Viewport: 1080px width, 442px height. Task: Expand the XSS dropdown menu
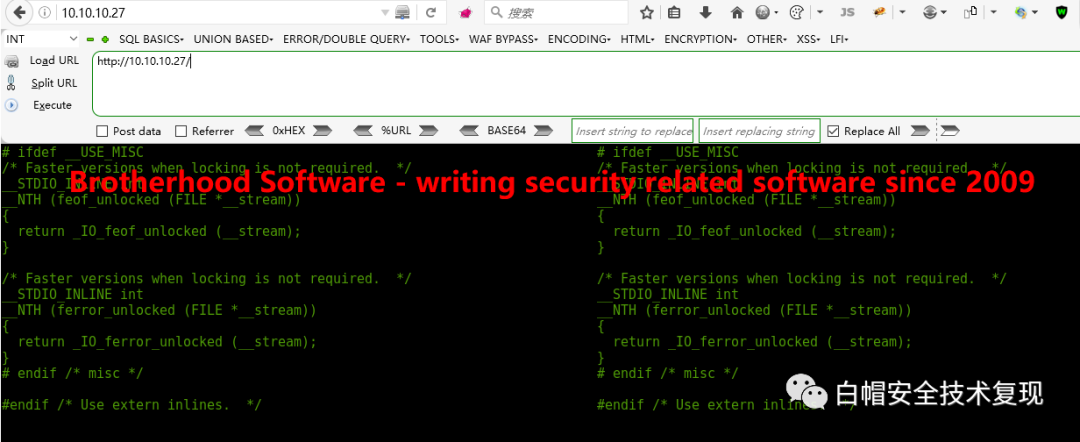(x=809, y=39)
